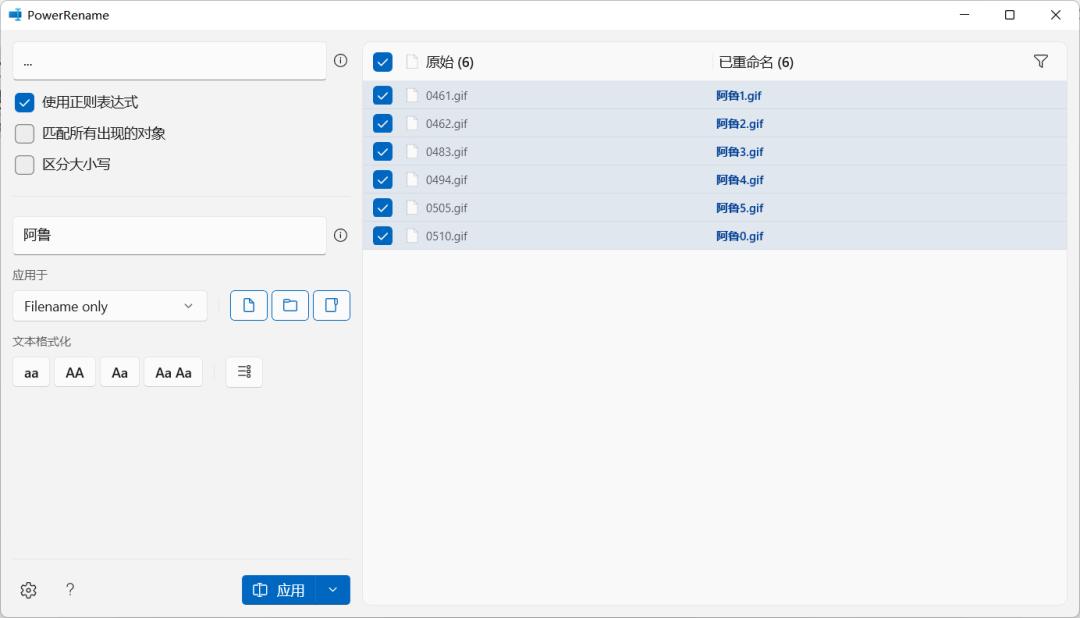Select the include files icon
The image size is (1080, 618).
tap(248, 305)
